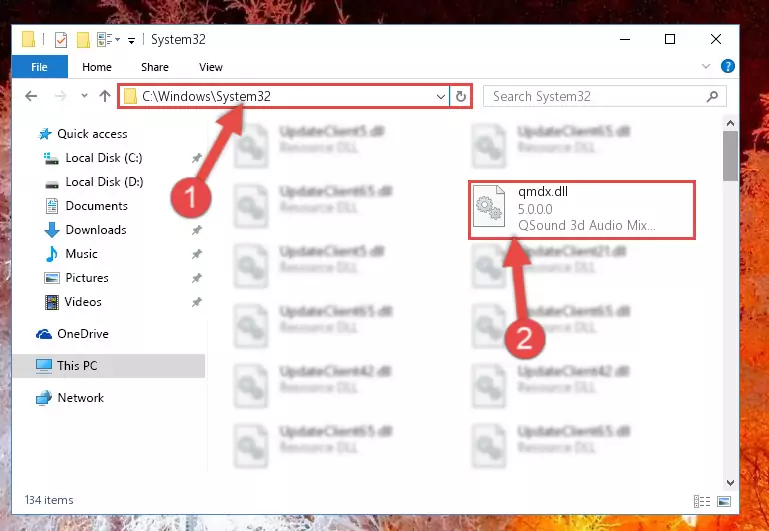
Task: Click the address bar path C:\Windows\System32
Action: [x=206, y=96]
